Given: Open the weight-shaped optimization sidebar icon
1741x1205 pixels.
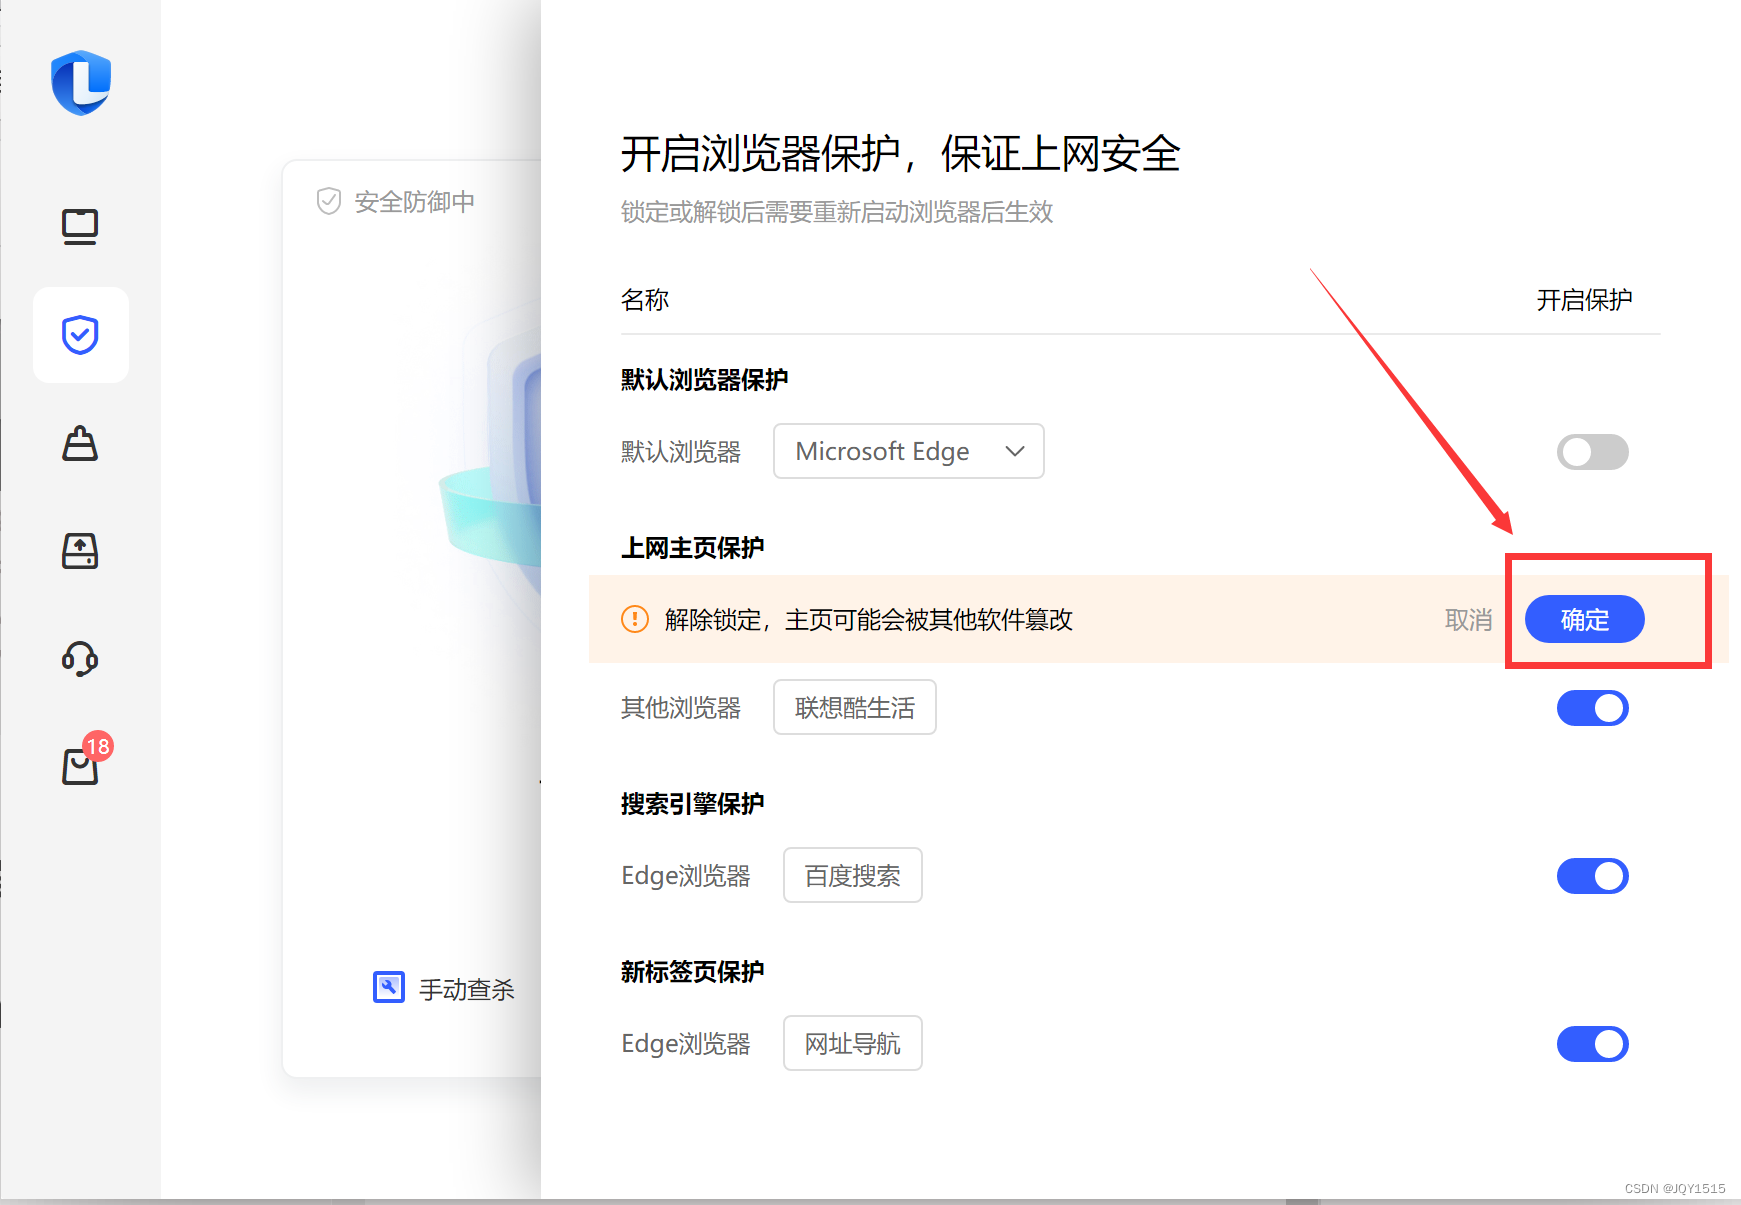Looking at the screenshot, I should [x=80, y=443].
